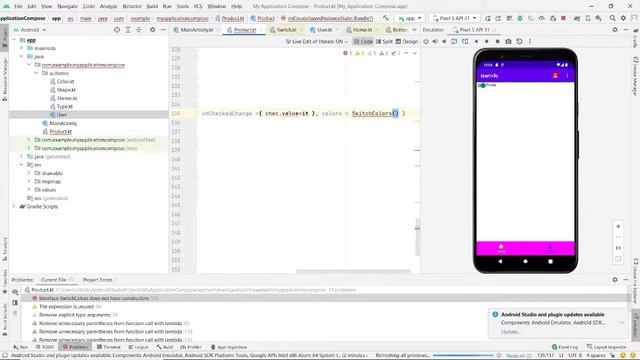The height and width of the screenshot is (360, 640).
Task: Click the Profiler gauge icon in toolbar
Action: pyautogui.click(x=542, y=18)
